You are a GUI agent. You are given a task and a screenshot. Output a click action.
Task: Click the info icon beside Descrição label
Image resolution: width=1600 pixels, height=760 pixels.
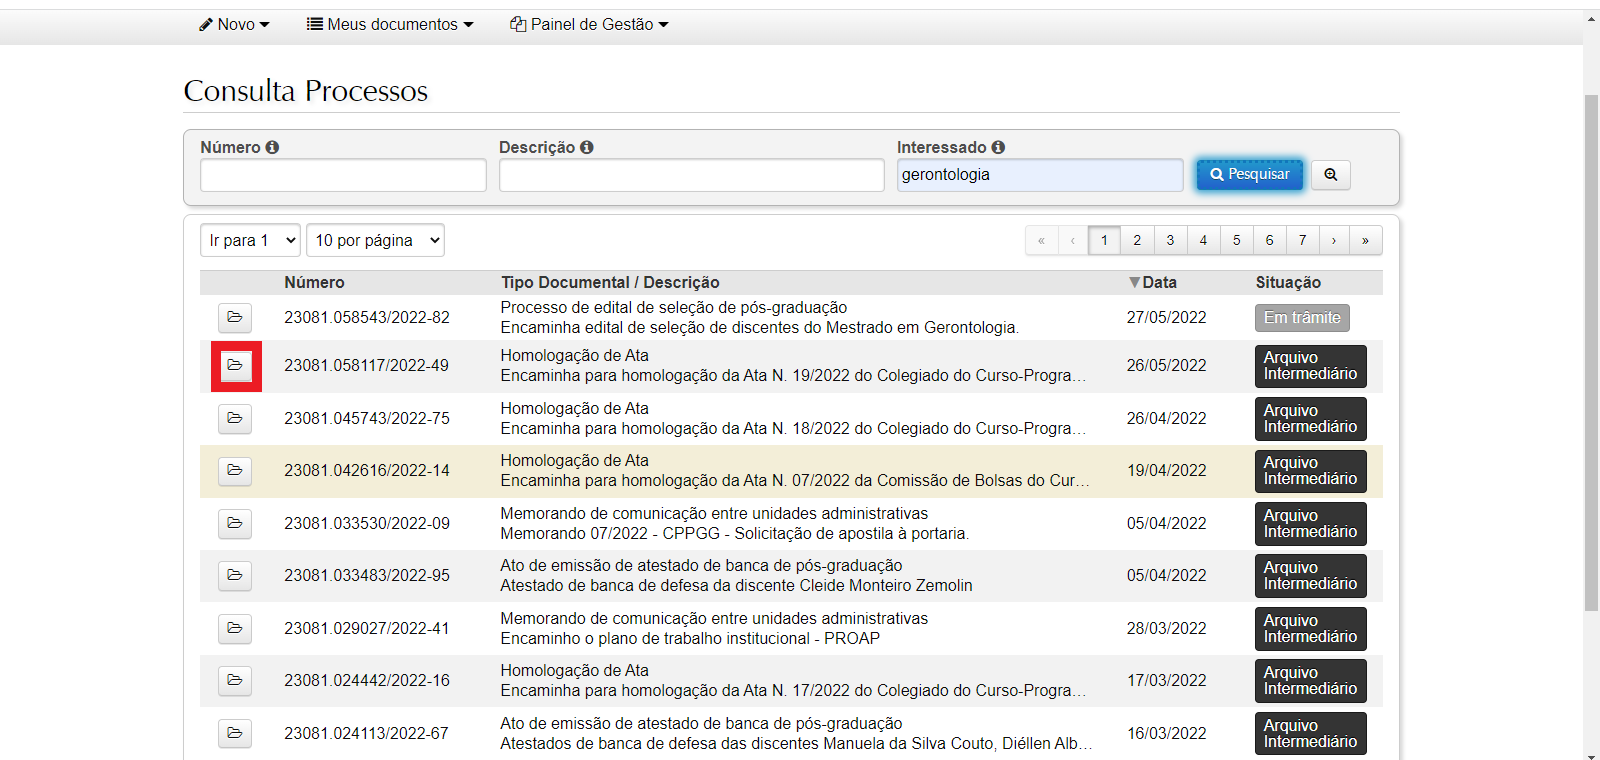coord(587,147)
